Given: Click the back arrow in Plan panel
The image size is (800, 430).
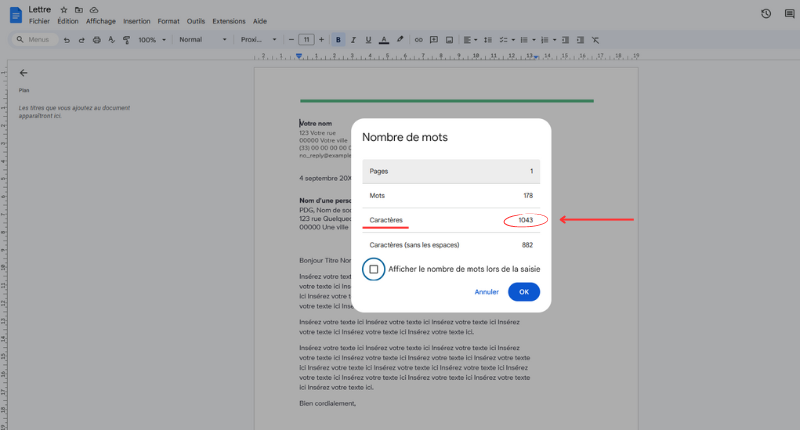Looking at the screenshot, I should tap(23, 72).
